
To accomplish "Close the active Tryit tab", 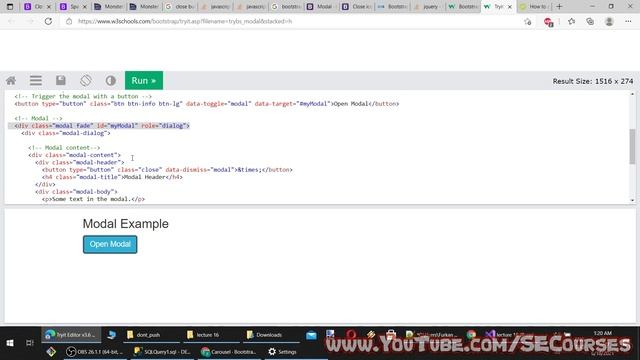I will click(x=510, y=7).
